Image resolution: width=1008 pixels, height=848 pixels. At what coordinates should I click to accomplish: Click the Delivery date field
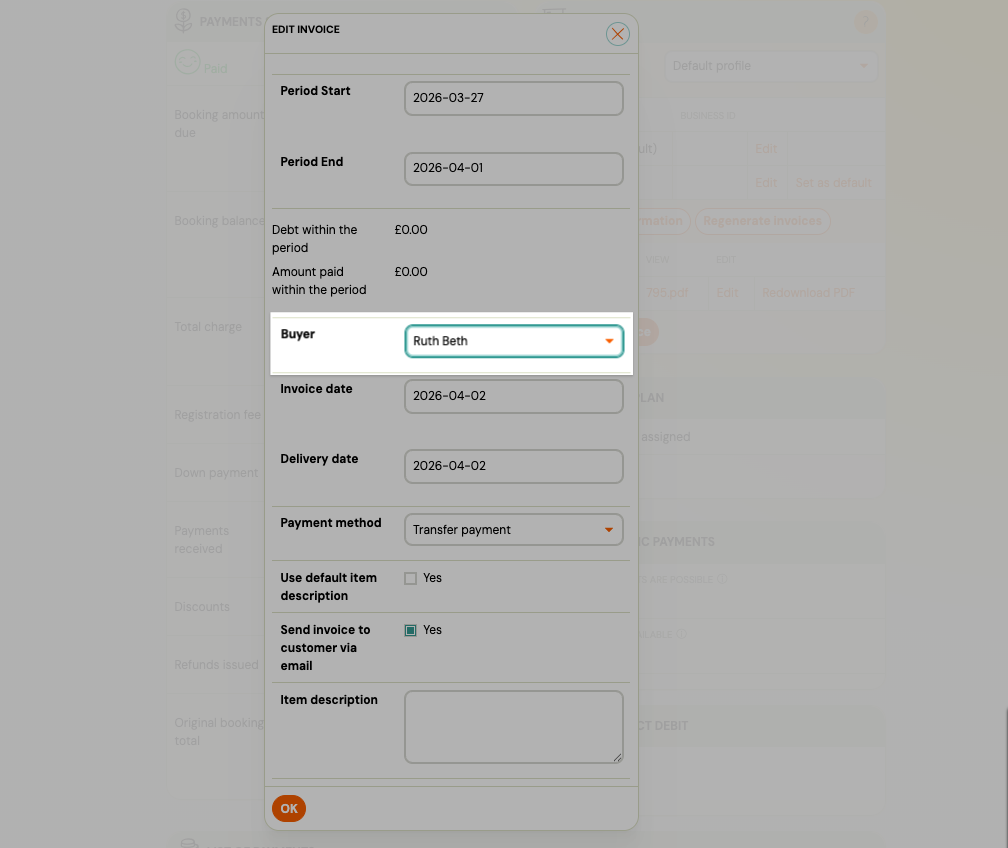coord(513,466)
